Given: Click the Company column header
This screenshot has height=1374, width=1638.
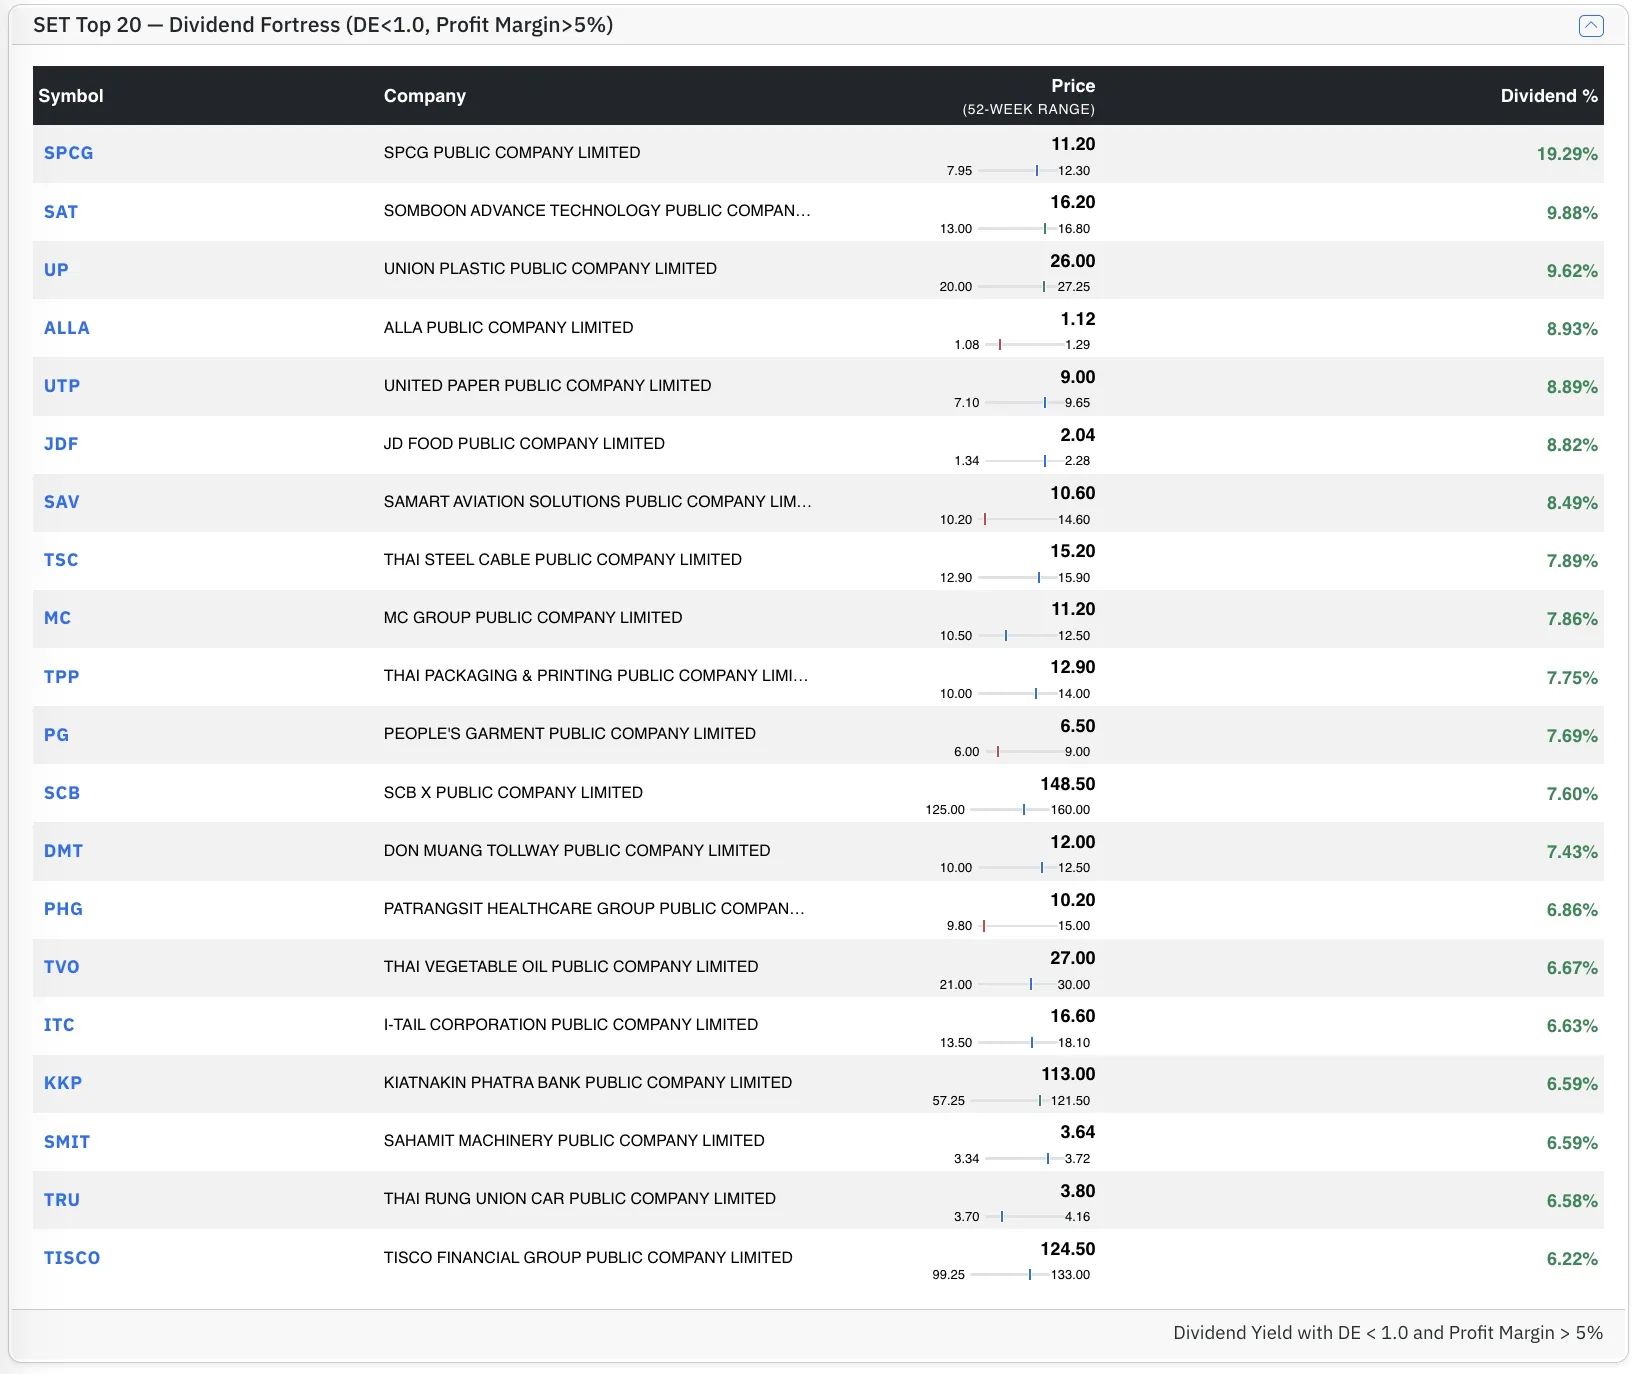Looking at the screenshot, I should (x=425, y=96).
